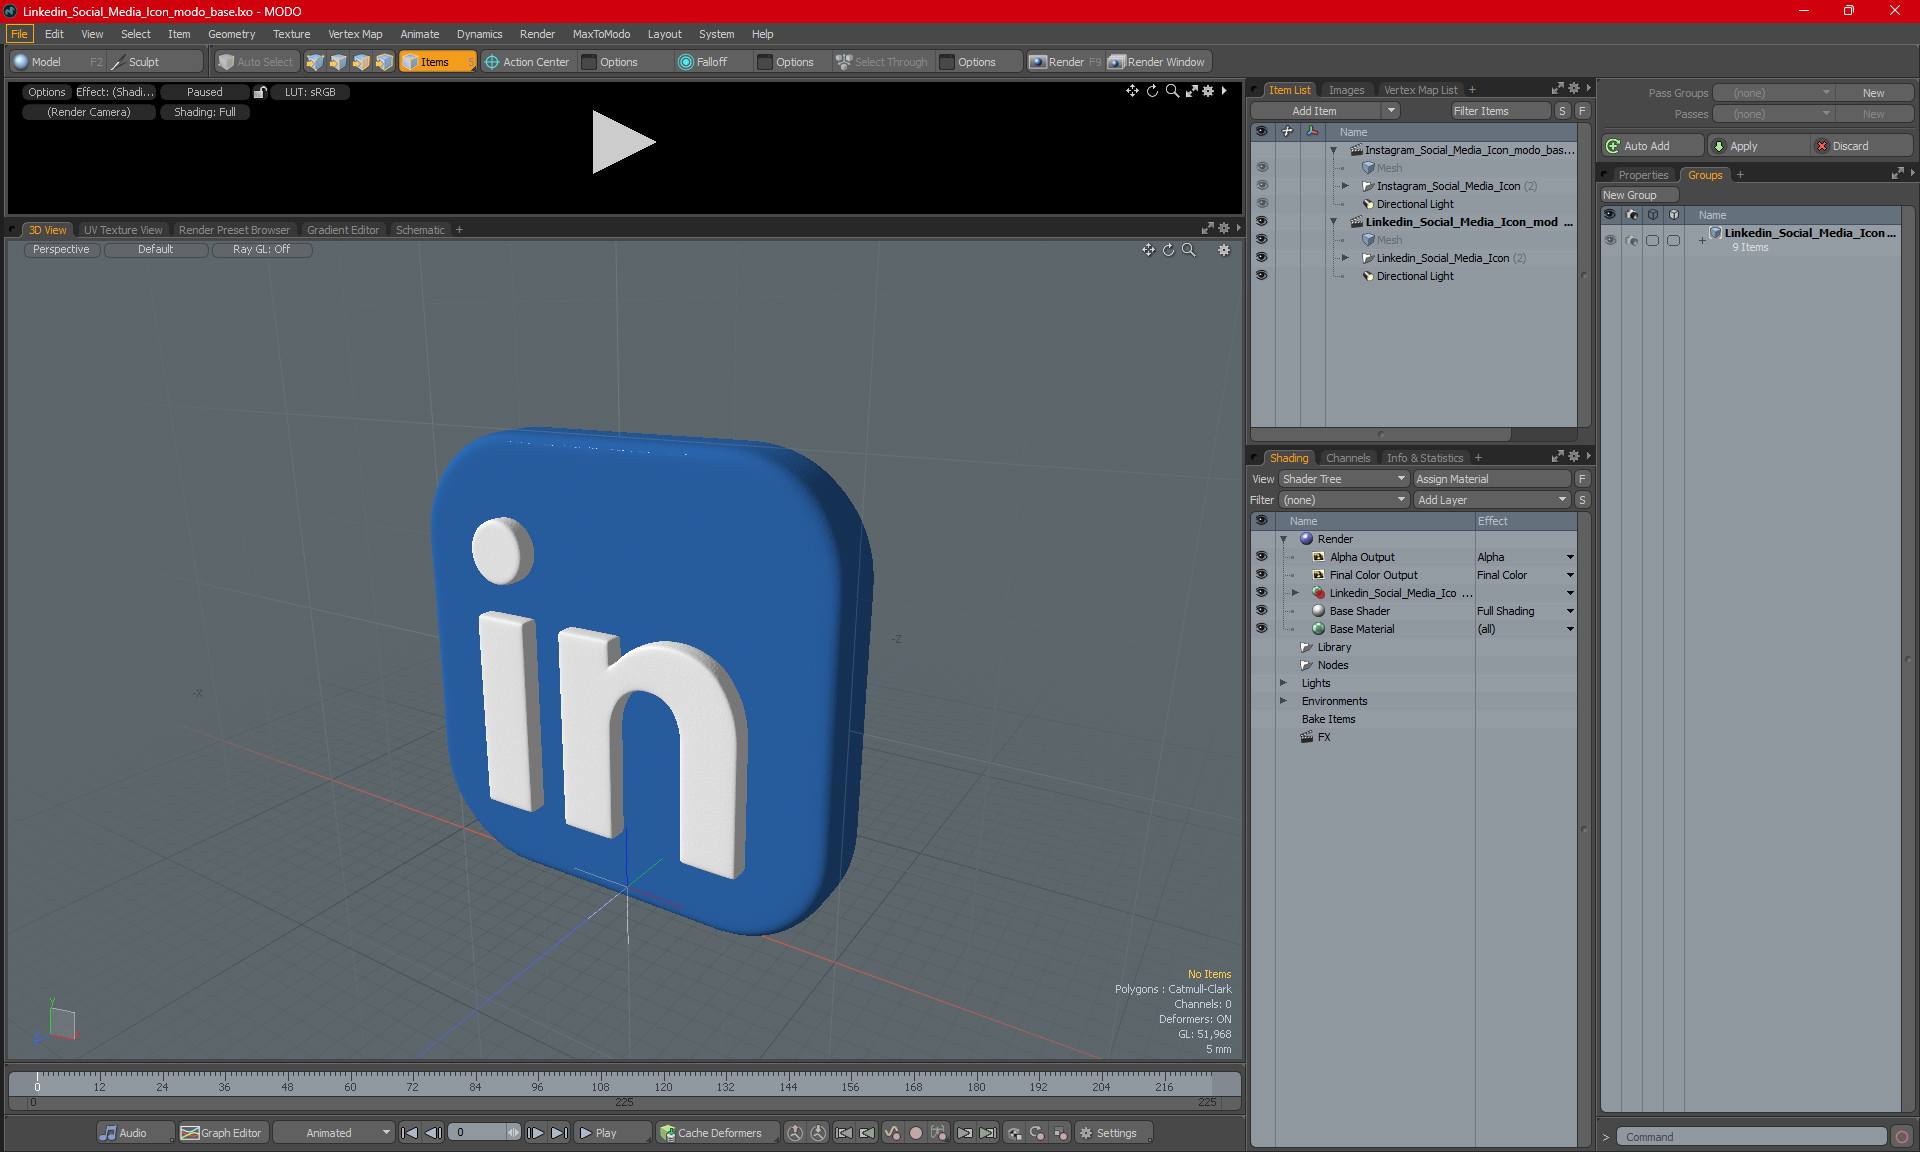Activate the Items selection mode

point(437,62)
